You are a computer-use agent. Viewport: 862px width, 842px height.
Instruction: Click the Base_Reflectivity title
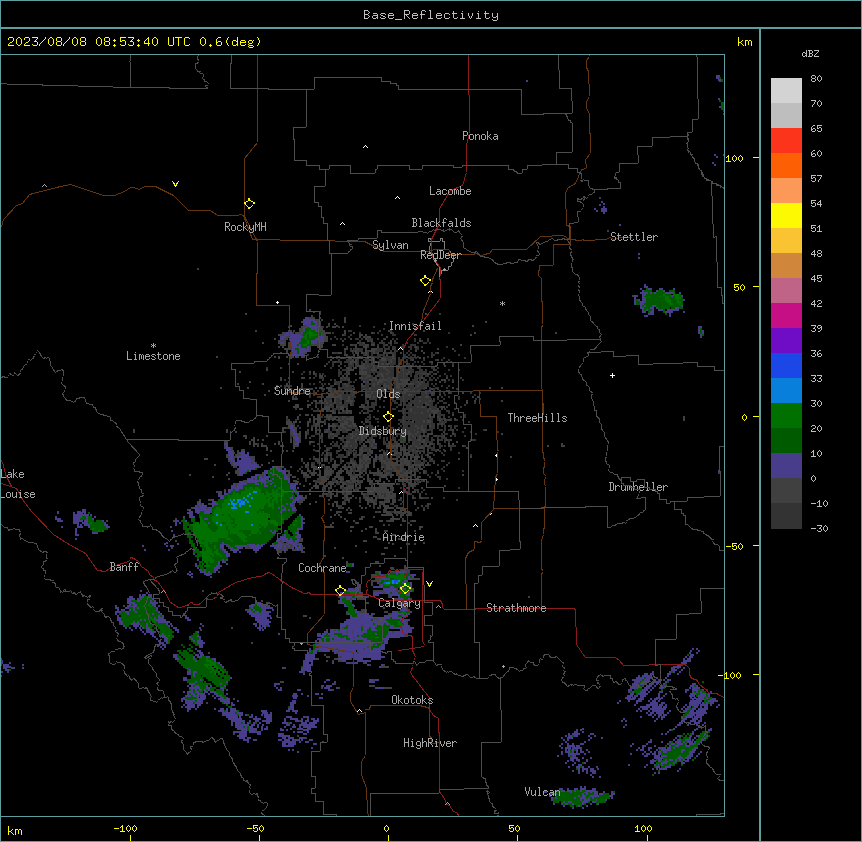click(x=431, y=15)
